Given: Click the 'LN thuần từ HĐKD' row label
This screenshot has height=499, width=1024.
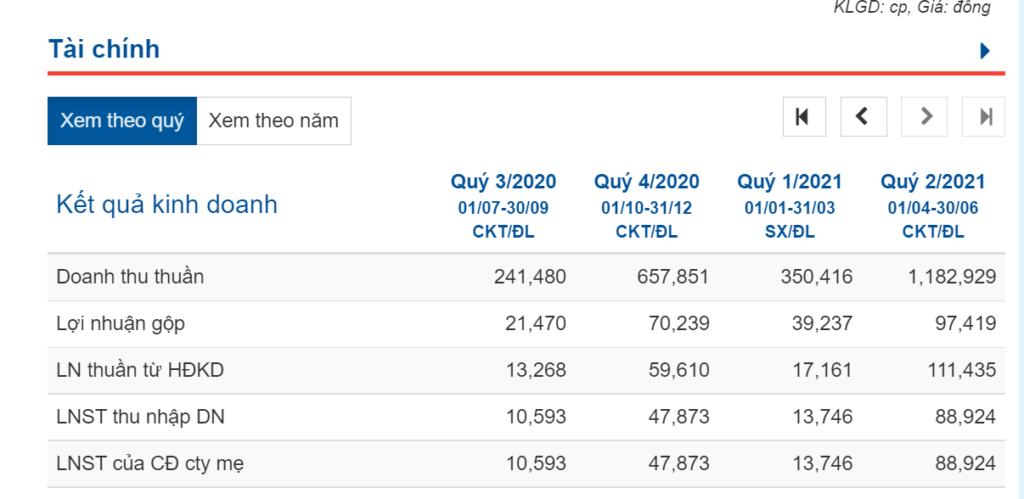Looking at the screenshot, I should coord(140,370).
